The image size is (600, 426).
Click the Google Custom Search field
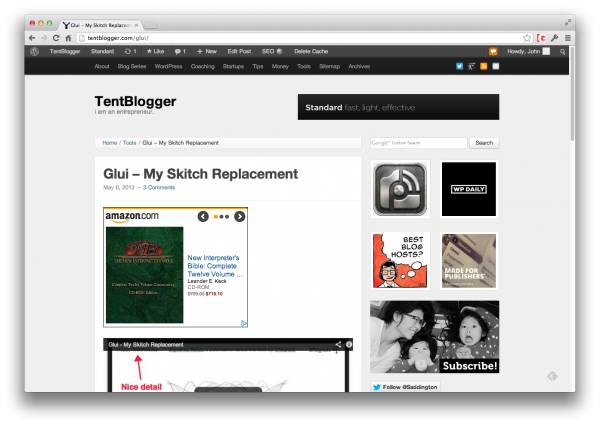coord(419,143)
